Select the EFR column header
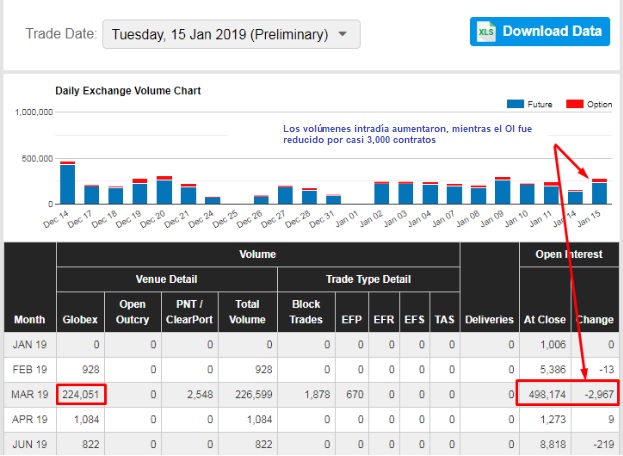This screenshot has height=456, width=623. [384, 312]
